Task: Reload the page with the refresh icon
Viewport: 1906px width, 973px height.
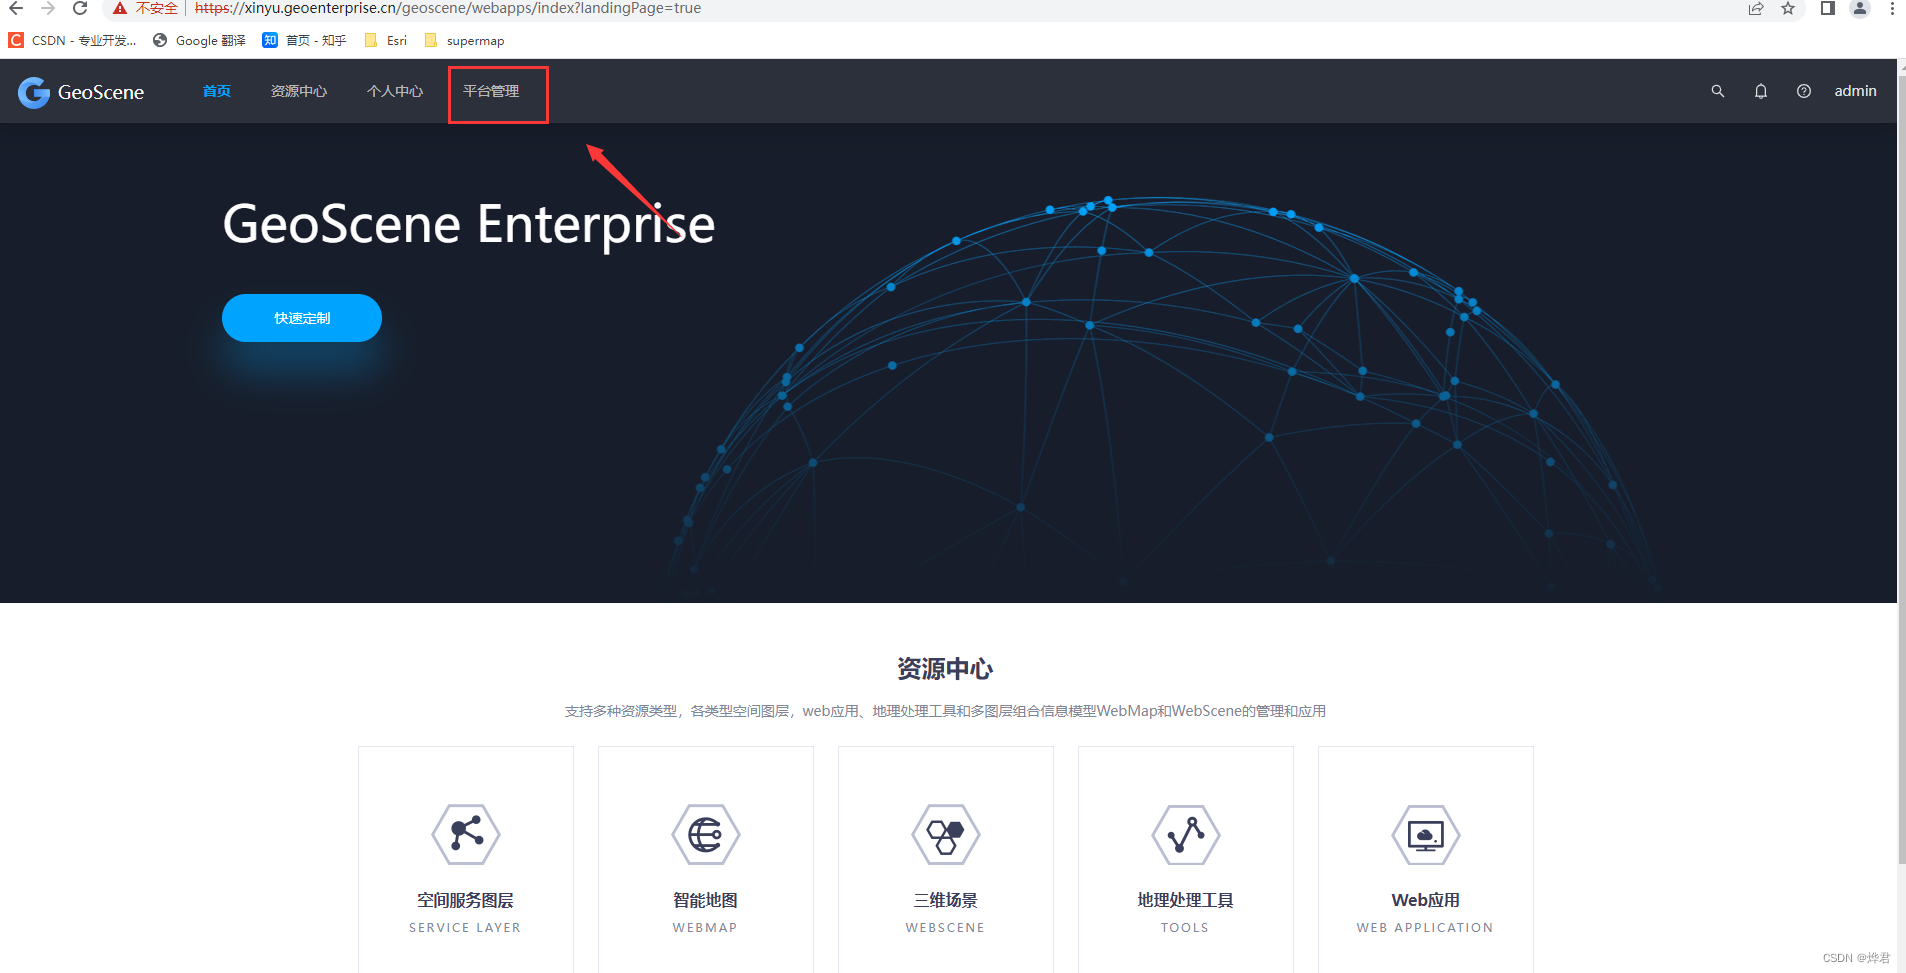Action: click(81, 8)
